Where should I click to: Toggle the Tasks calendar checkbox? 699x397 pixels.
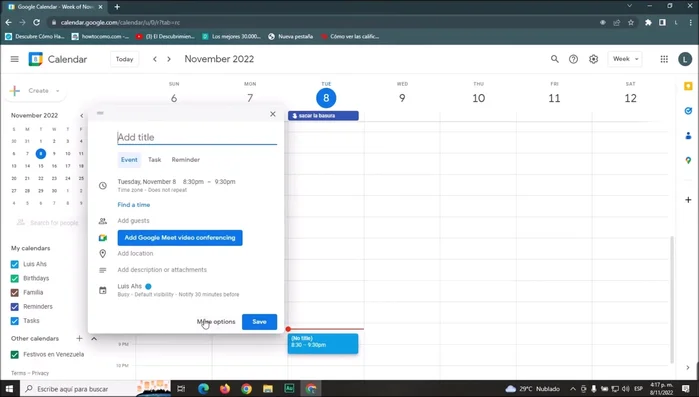pos(15,321)
